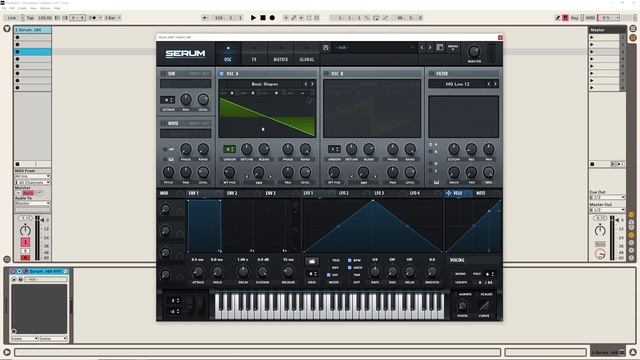640x360 pixels.
Task: Start playback with the Play button
Action: click(253, 18)
